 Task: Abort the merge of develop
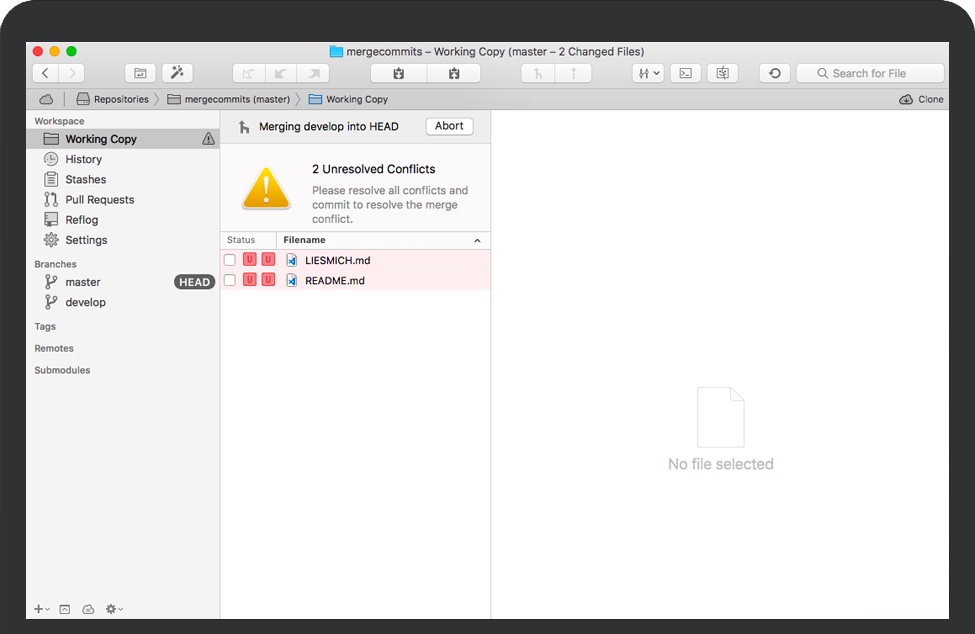click(449, 126)
